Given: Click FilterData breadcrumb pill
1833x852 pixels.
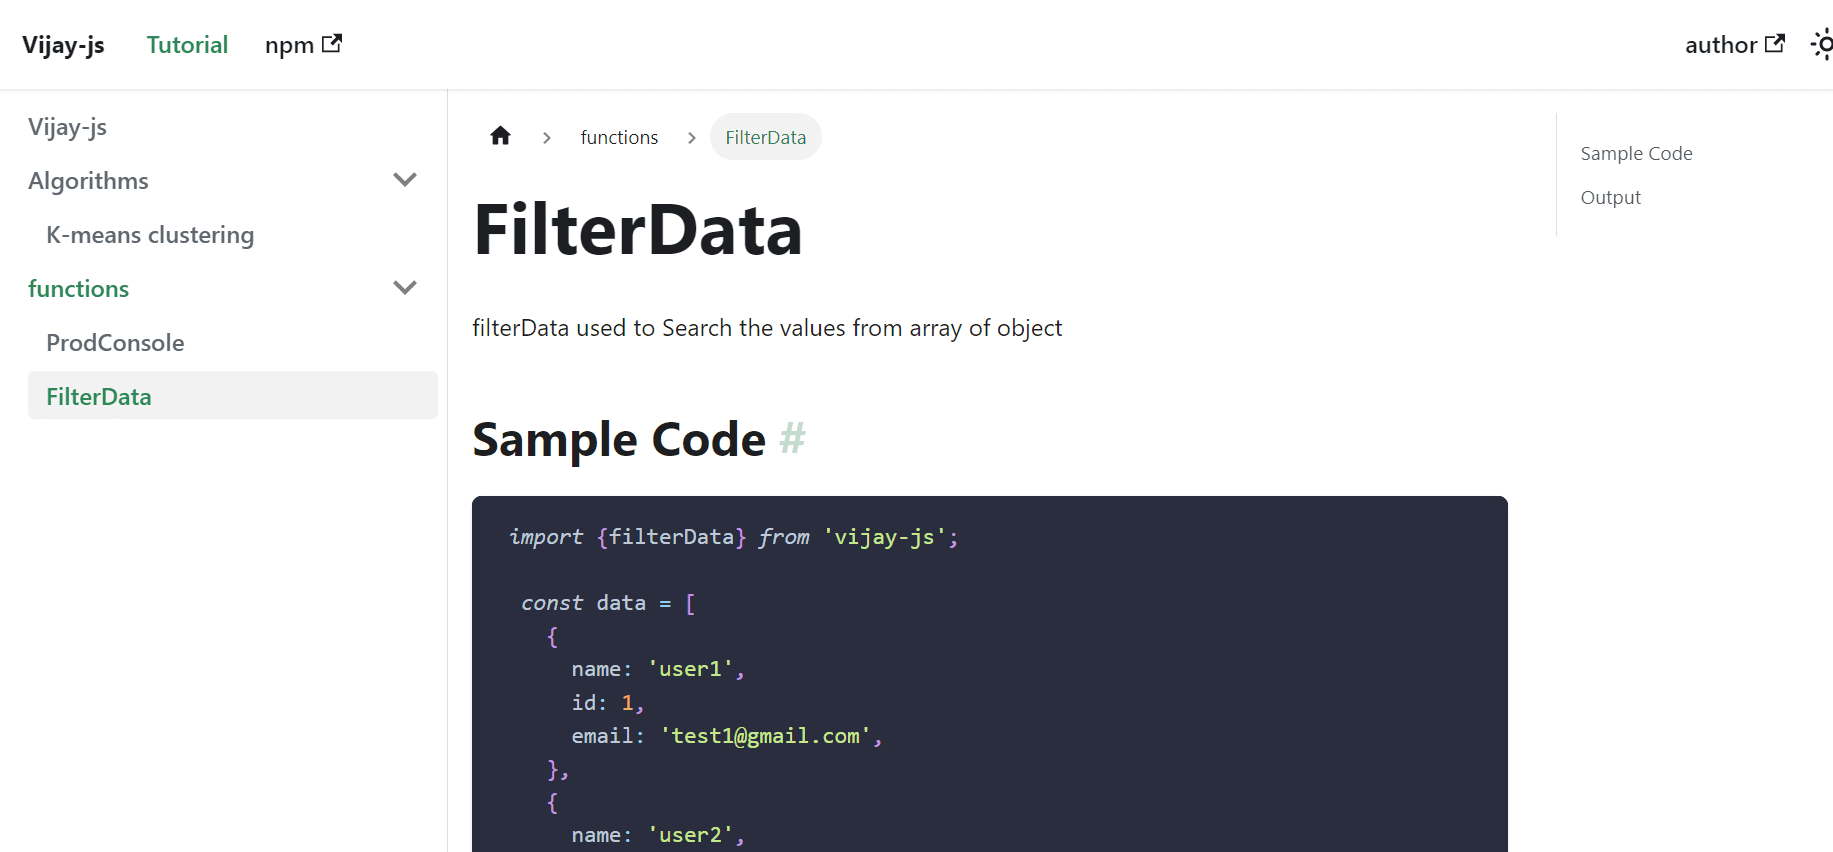Looking at the screenshot, I should click(765, 137).
